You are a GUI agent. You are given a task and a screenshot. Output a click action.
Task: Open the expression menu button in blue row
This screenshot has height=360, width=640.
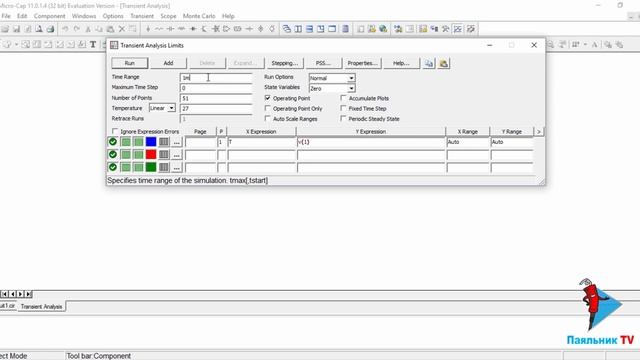176,142
